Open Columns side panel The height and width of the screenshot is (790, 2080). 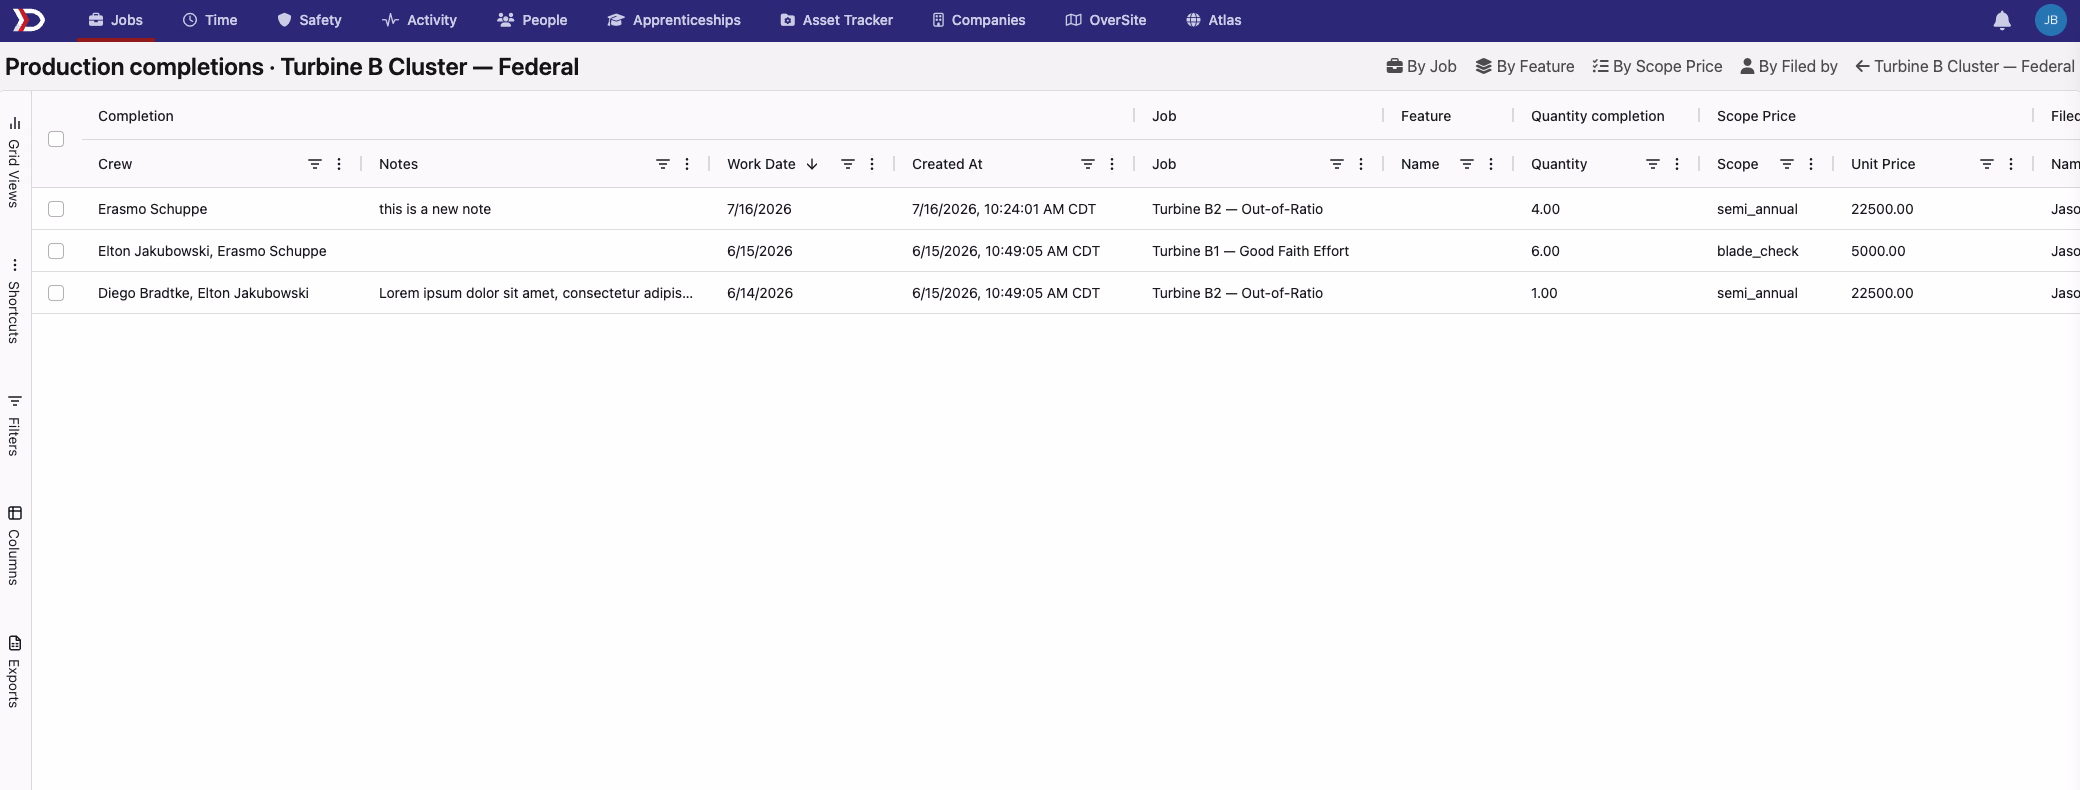(14, 545)
